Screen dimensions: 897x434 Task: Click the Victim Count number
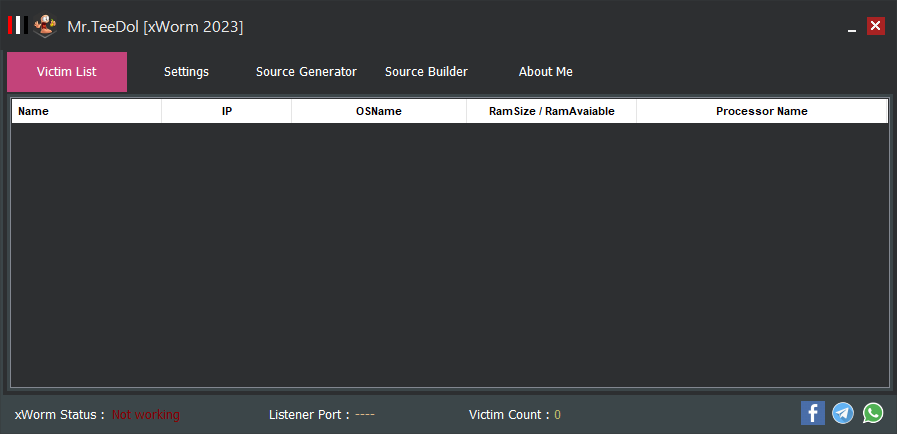(x=558, y=414)
